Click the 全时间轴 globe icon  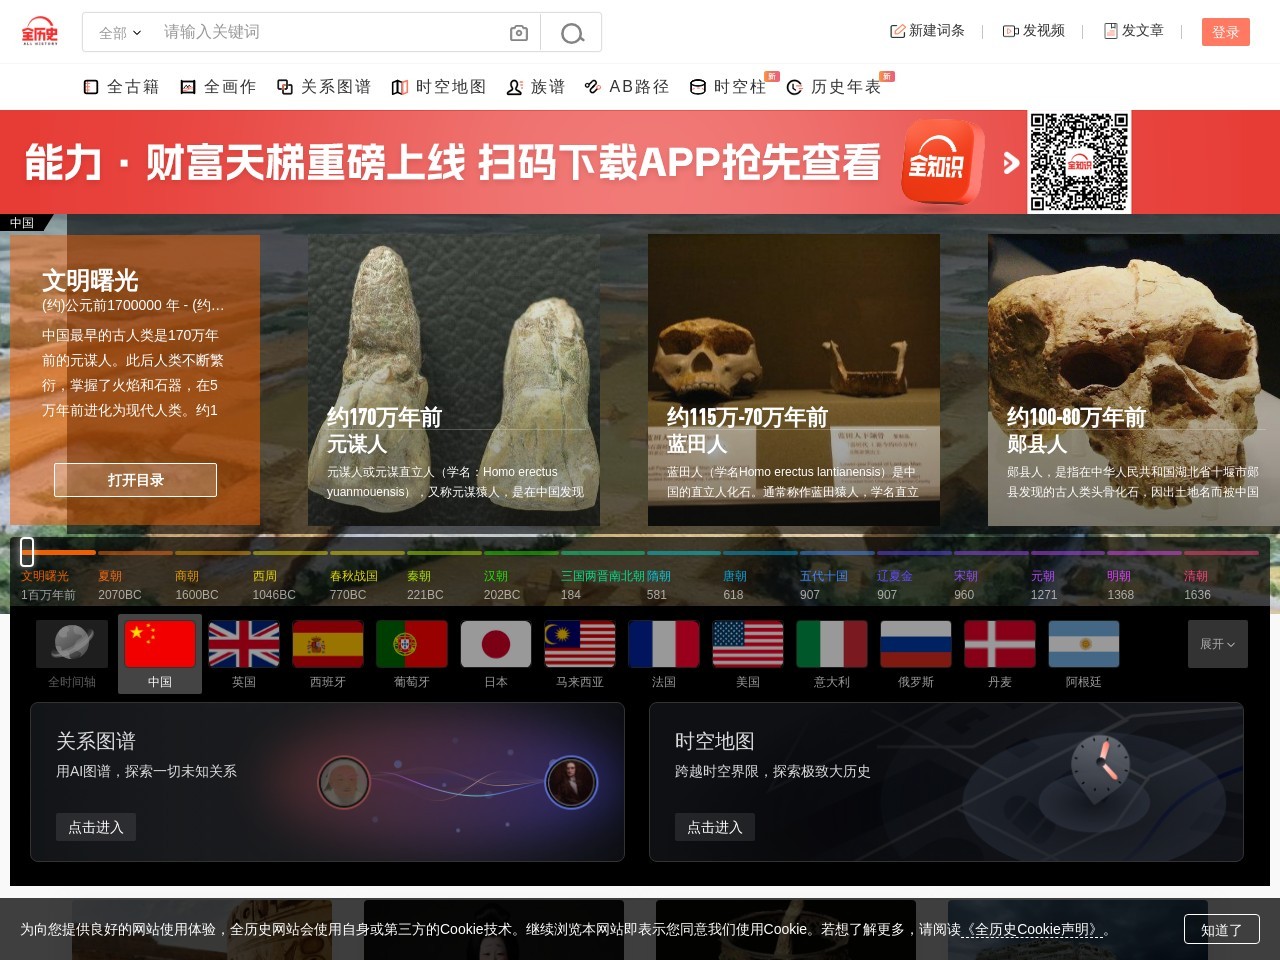[x=72, y=644]
